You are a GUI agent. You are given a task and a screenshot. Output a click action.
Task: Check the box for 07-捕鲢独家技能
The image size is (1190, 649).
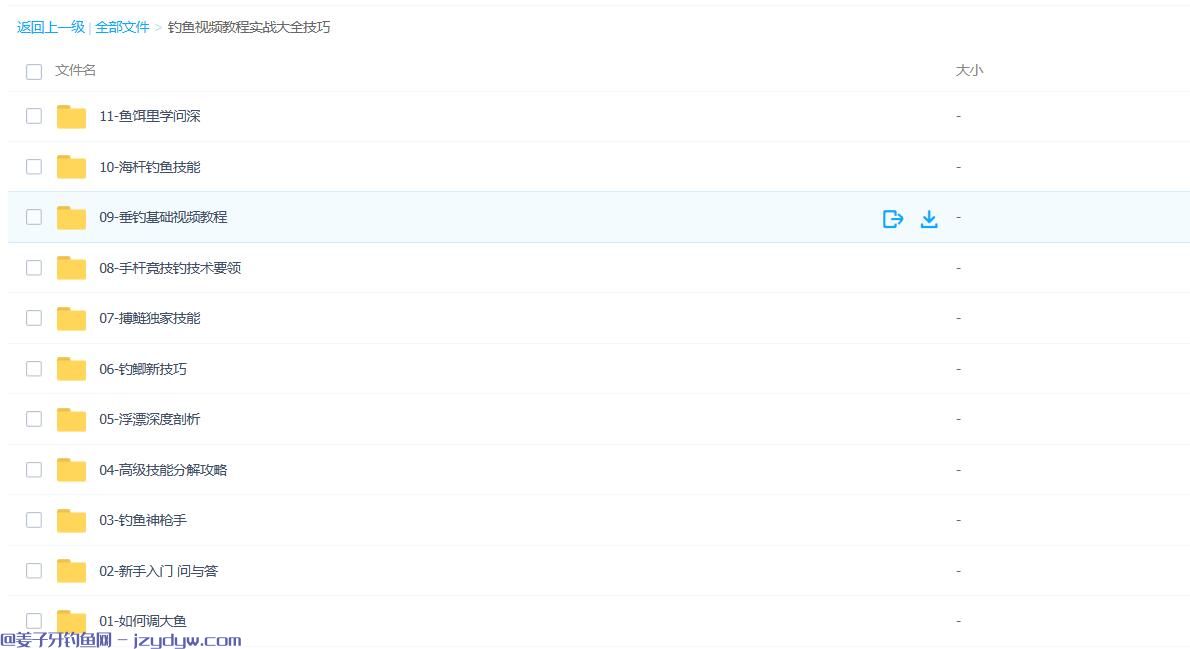[33, 318]
